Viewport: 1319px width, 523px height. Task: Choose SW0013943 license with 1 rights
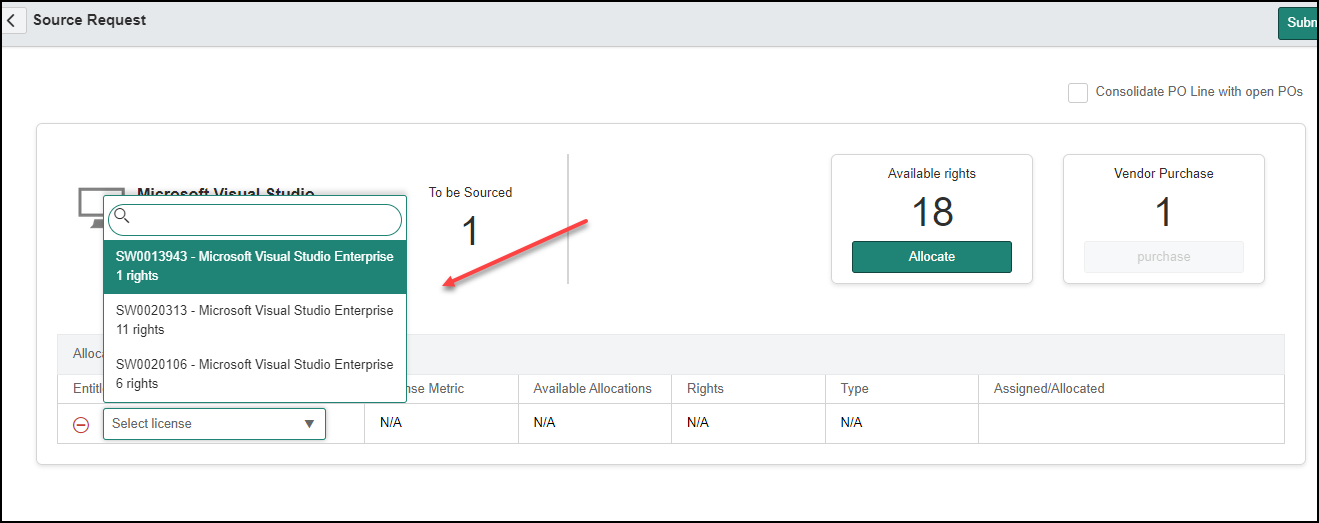tap(255, 266)
